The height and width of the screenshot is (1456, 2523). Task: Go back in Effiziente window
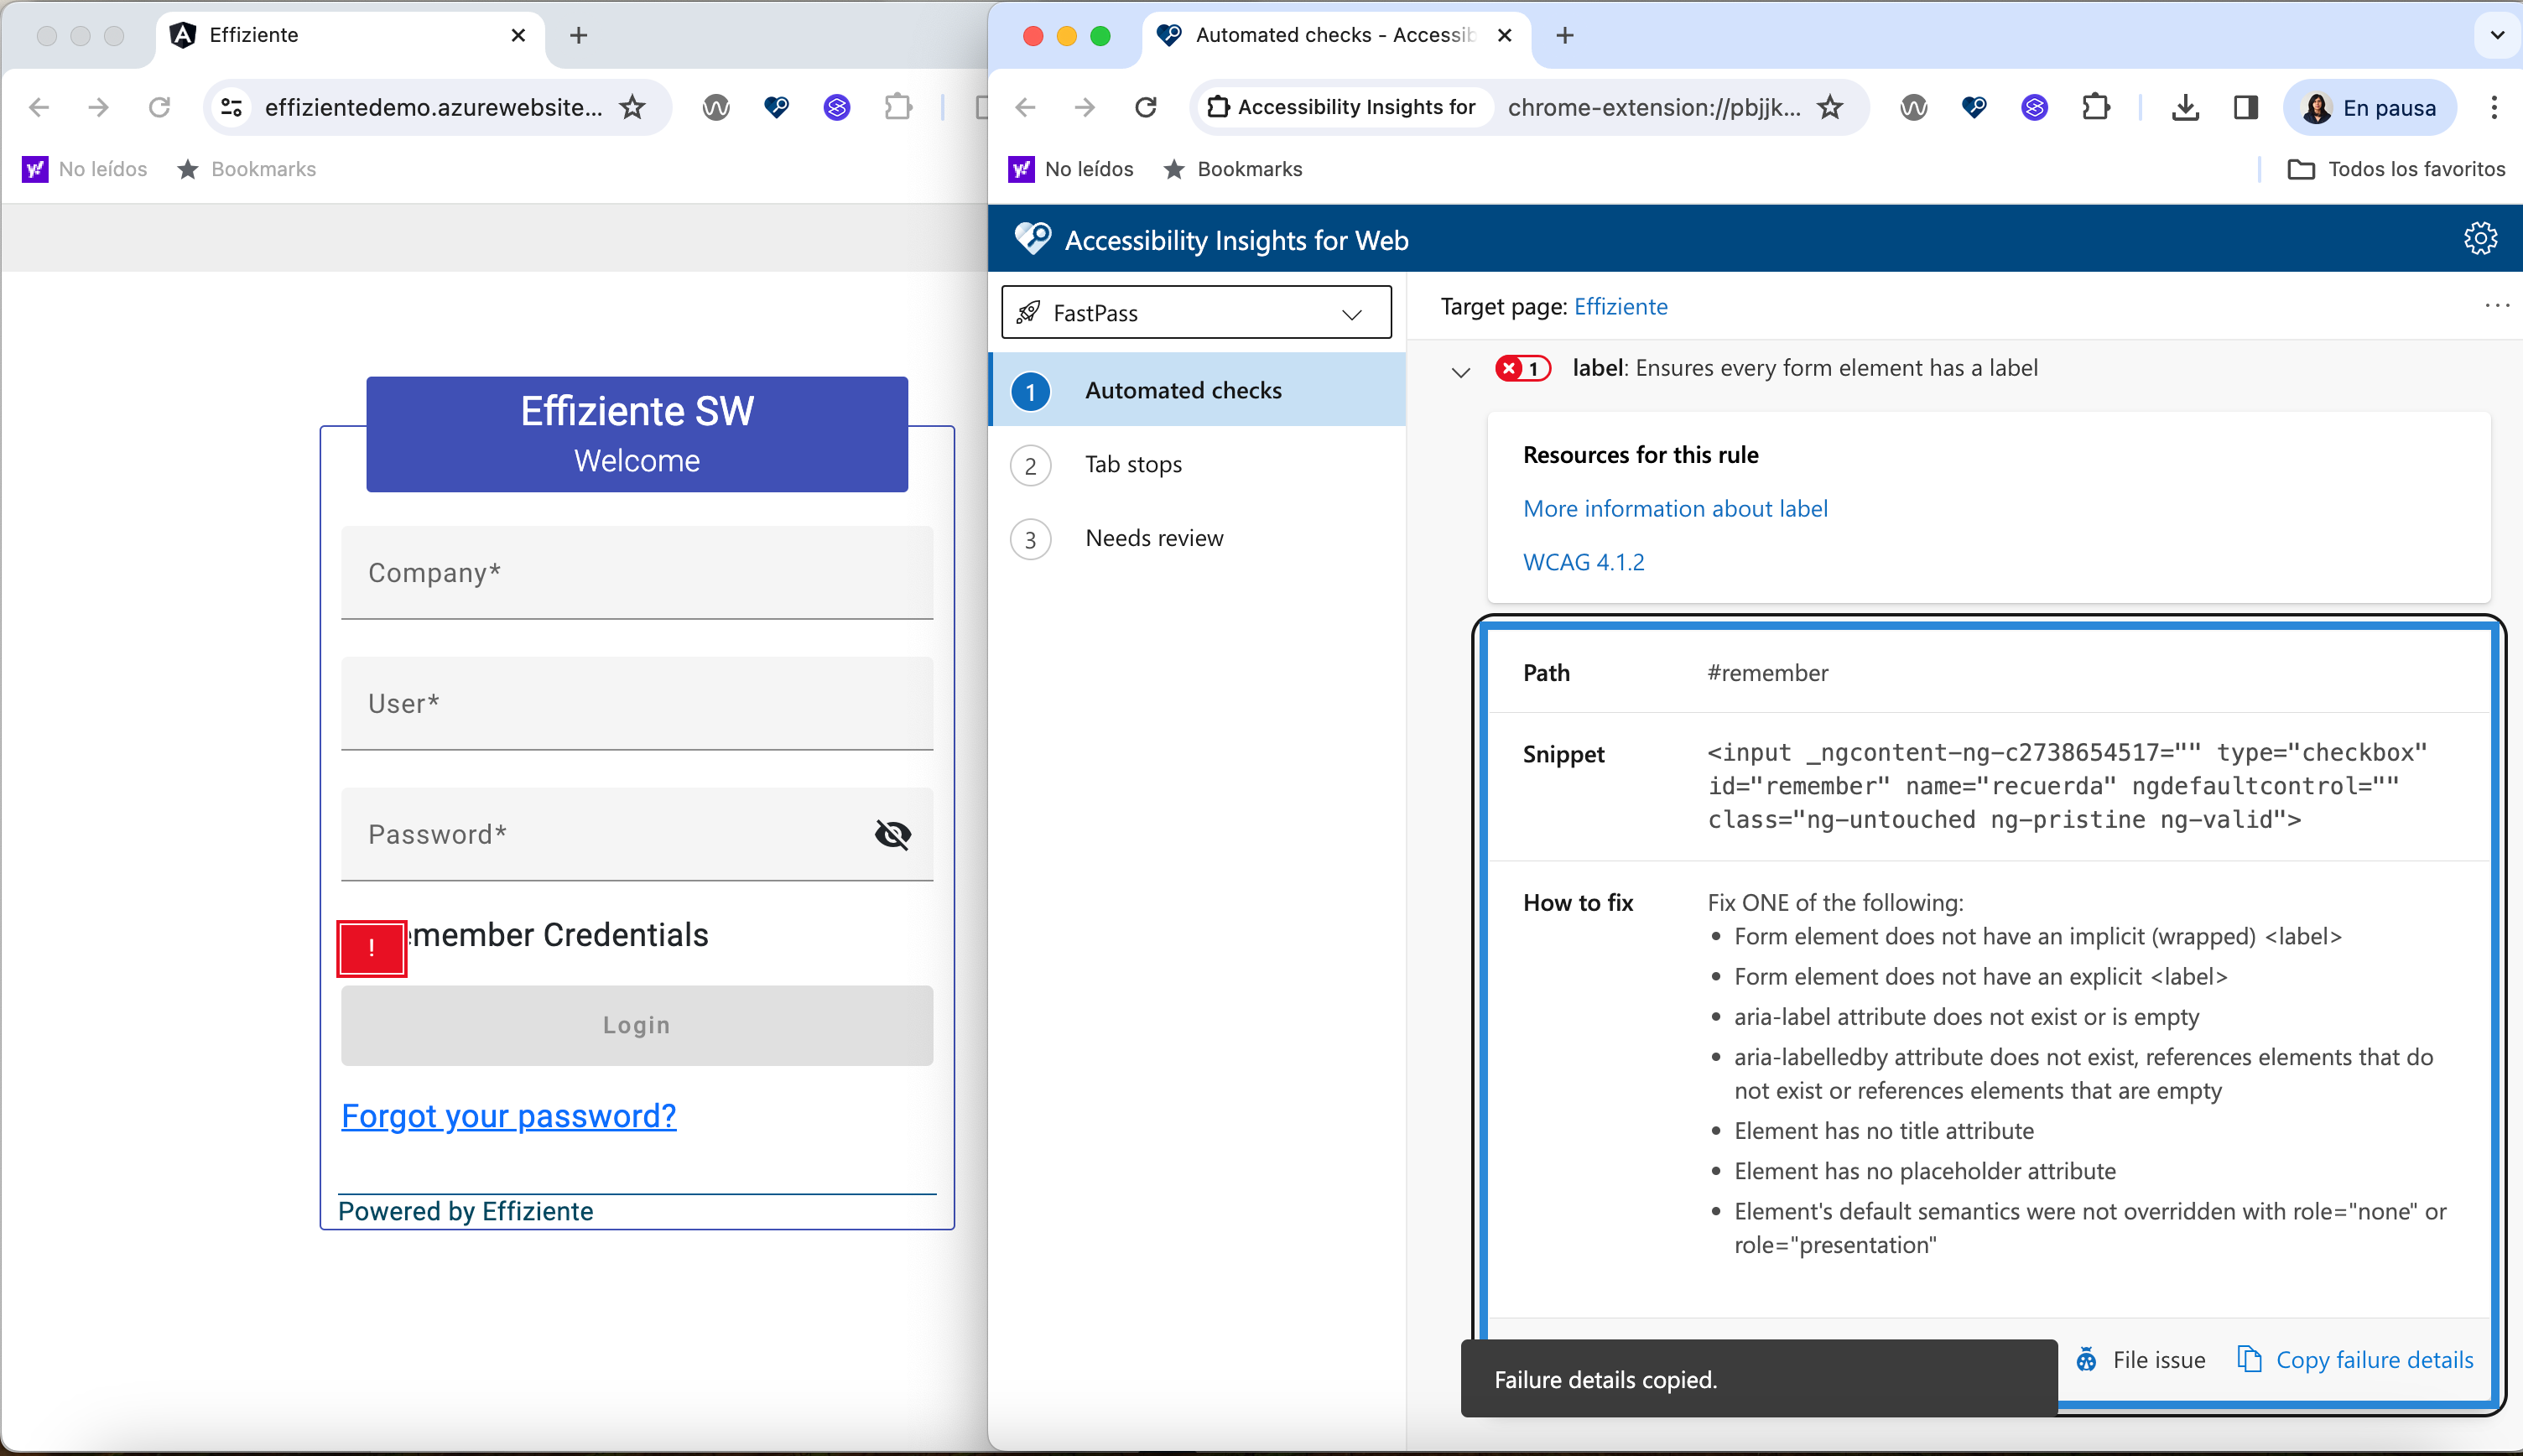39,107
